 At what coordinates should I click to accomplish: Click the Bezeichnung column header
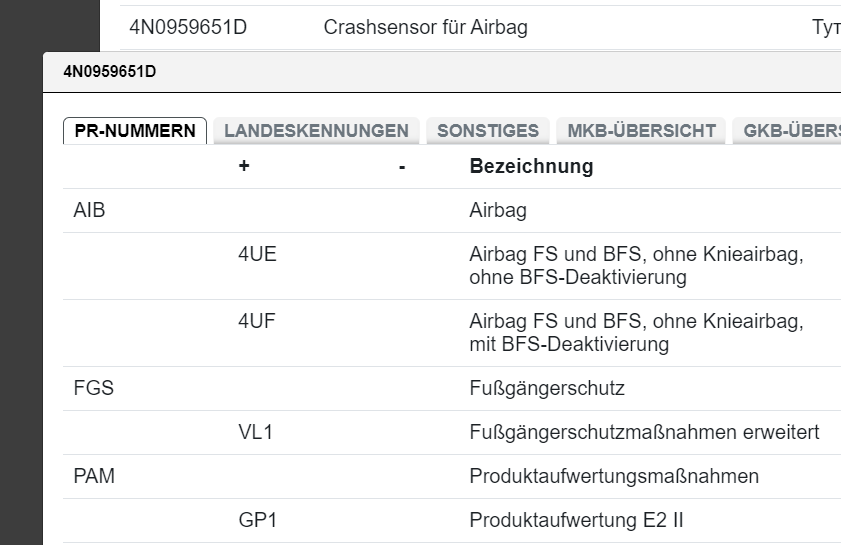(x=531, y=167)
